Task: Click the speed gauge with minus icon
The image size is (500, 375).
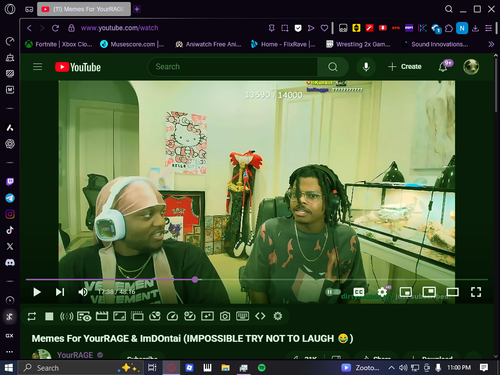Action: pos(155,316)
